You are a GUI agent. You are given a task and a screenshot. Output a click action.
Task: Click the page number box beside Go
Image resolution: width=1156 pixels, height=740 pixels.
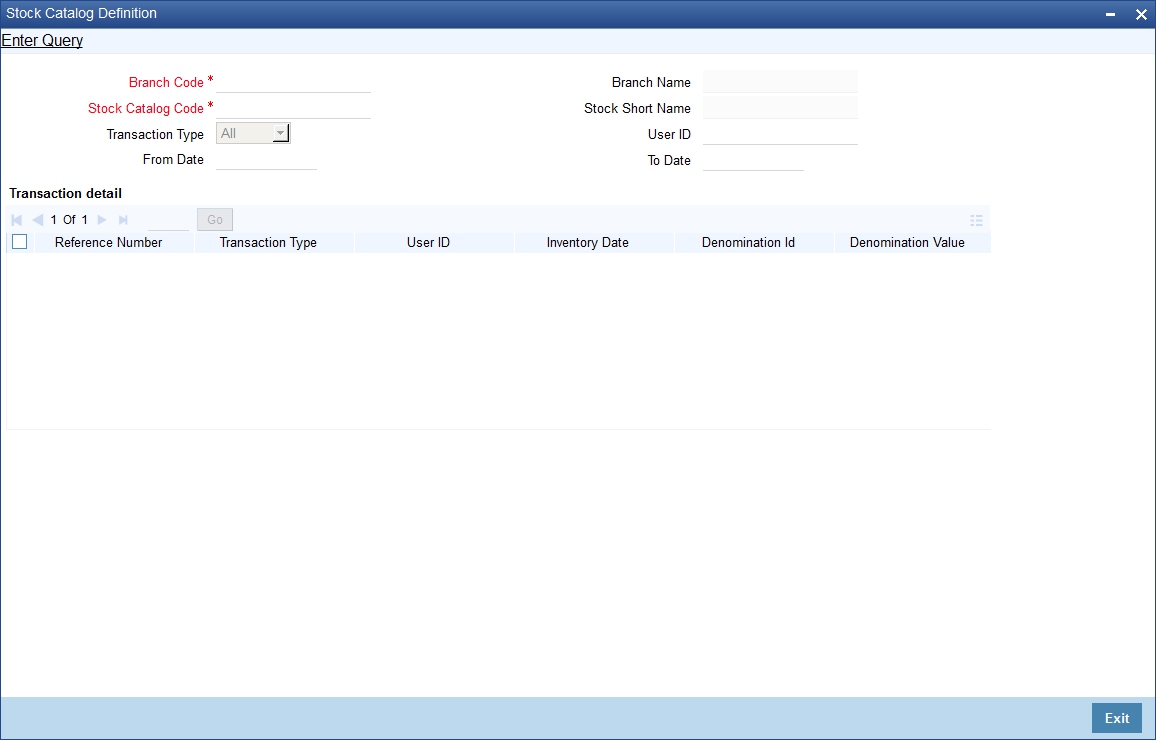click(168, 220)
